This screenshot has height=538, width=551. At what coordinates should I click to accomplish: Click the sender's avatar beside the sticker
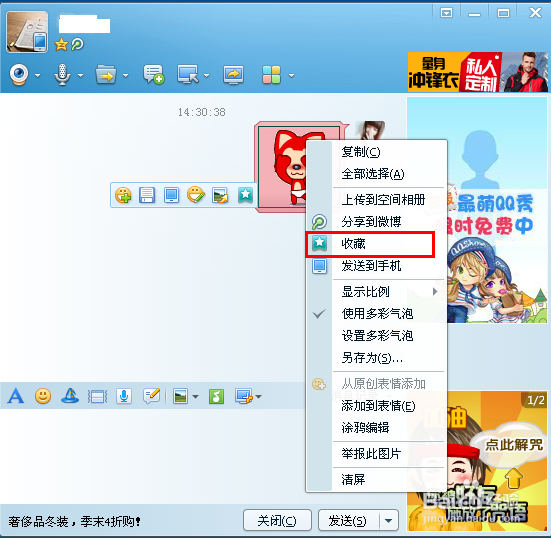point(370,131)
